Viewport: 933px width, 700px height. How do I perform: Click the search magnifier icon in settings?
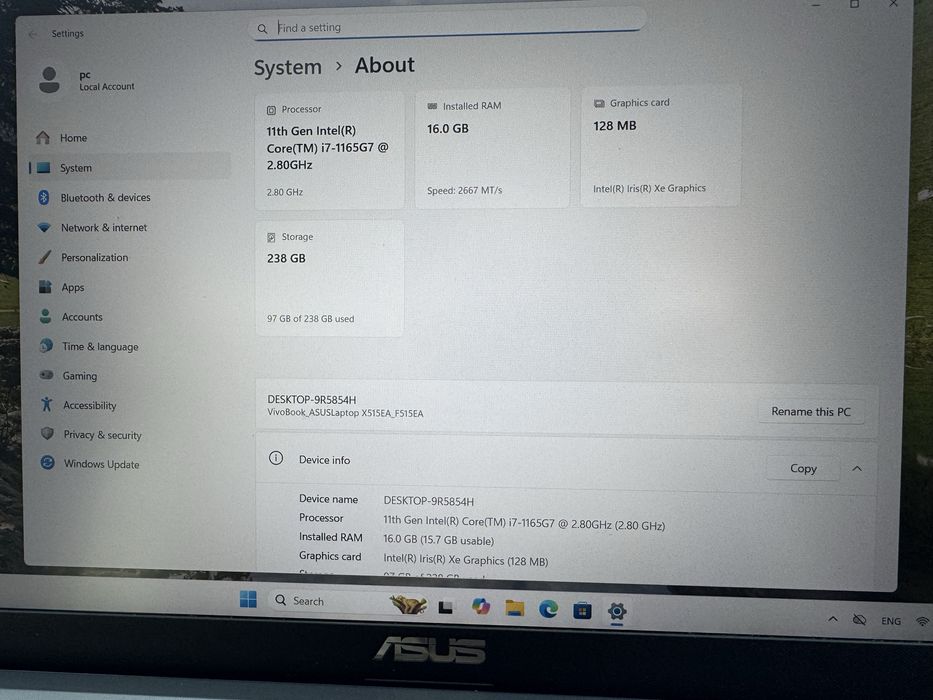coord(262,28)
